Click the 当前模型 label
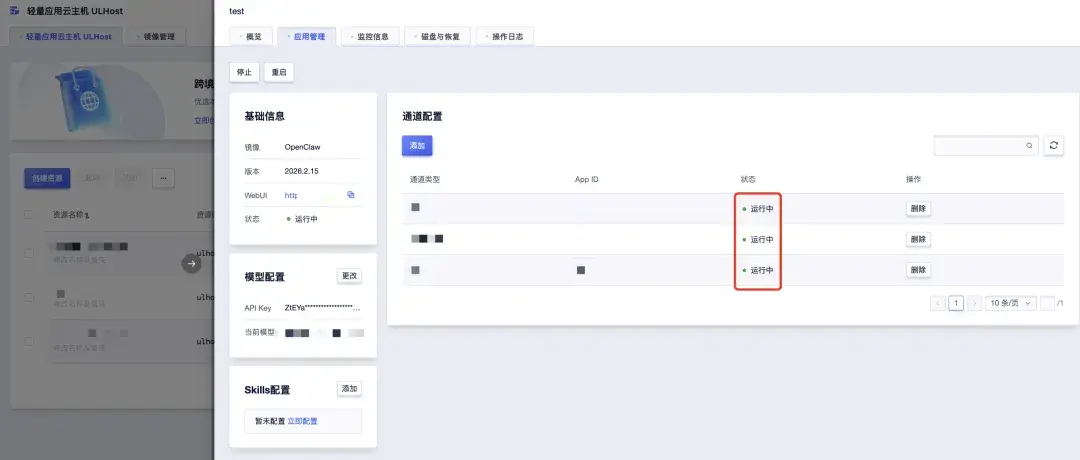 click(260, 333)
